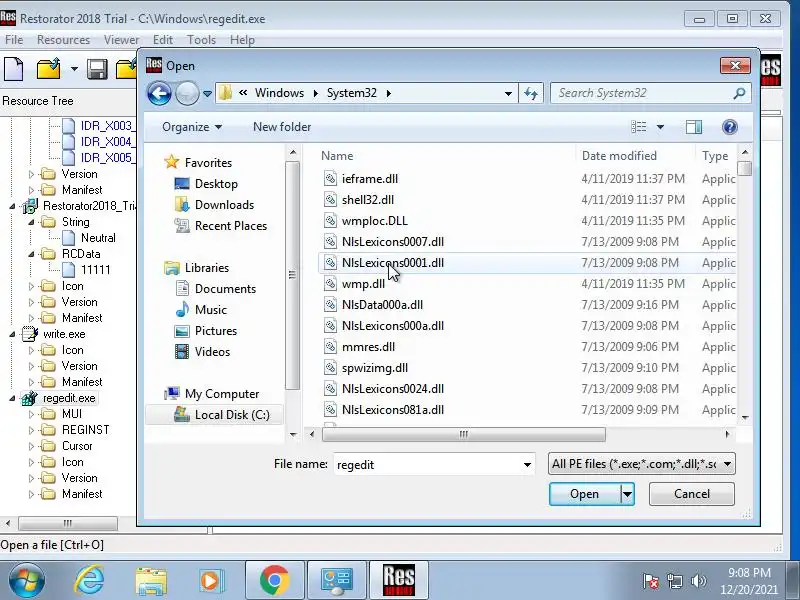Click the File name input field

click(427, 464)
